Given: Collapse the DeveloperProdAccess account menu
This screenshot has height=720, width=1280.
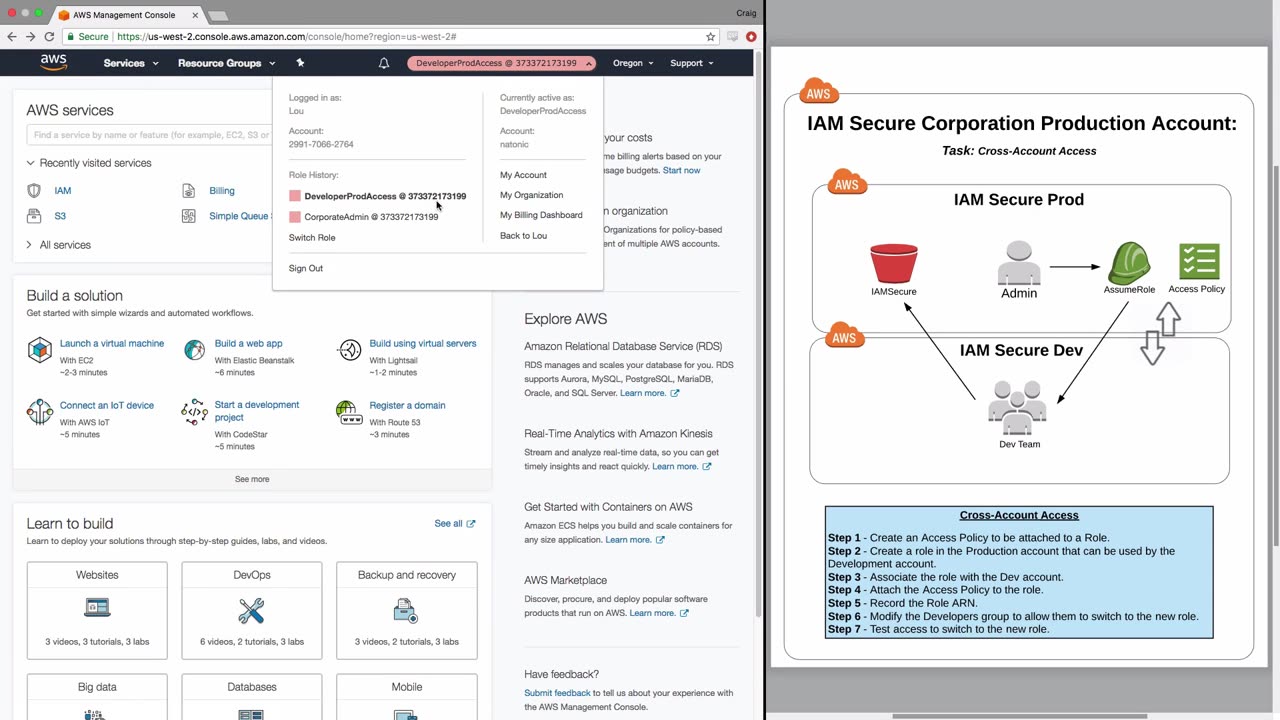Looking at the screenshot, I should [x=502, y=63].
